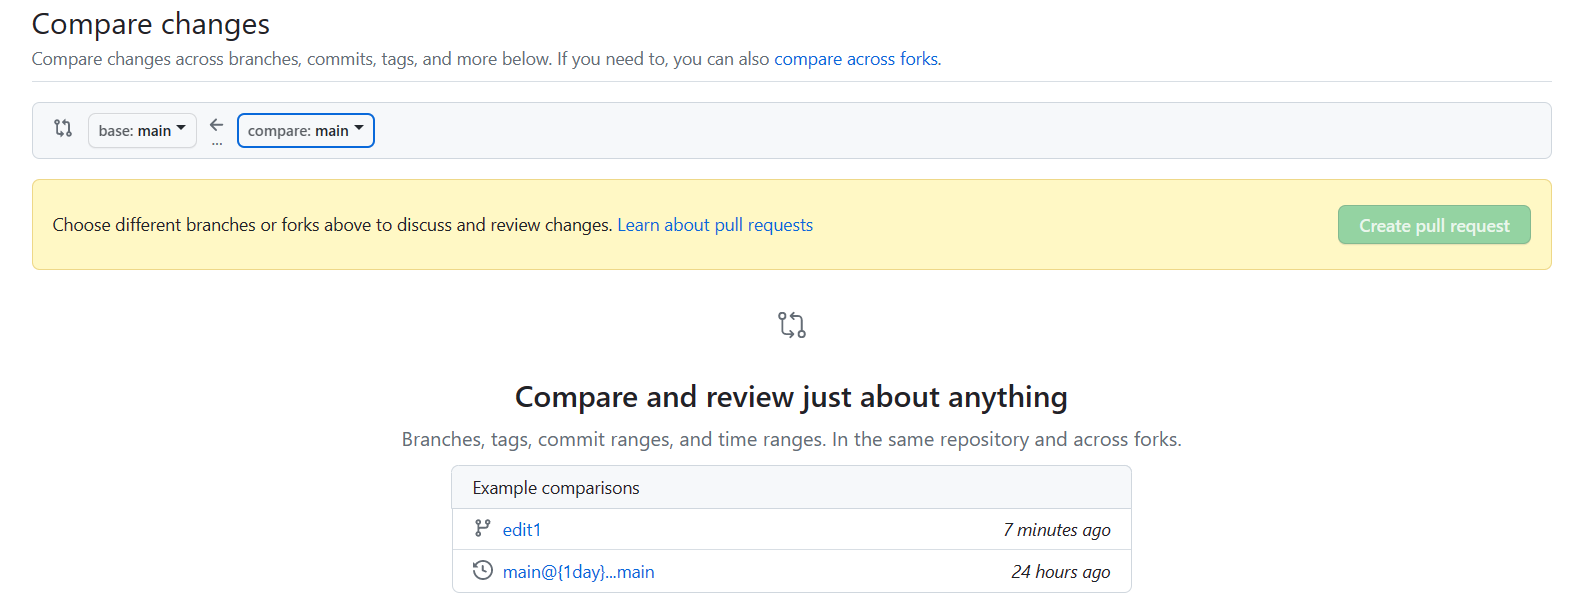
Task: Click the Compare and review just about anything heading
Action: point(791,397)
